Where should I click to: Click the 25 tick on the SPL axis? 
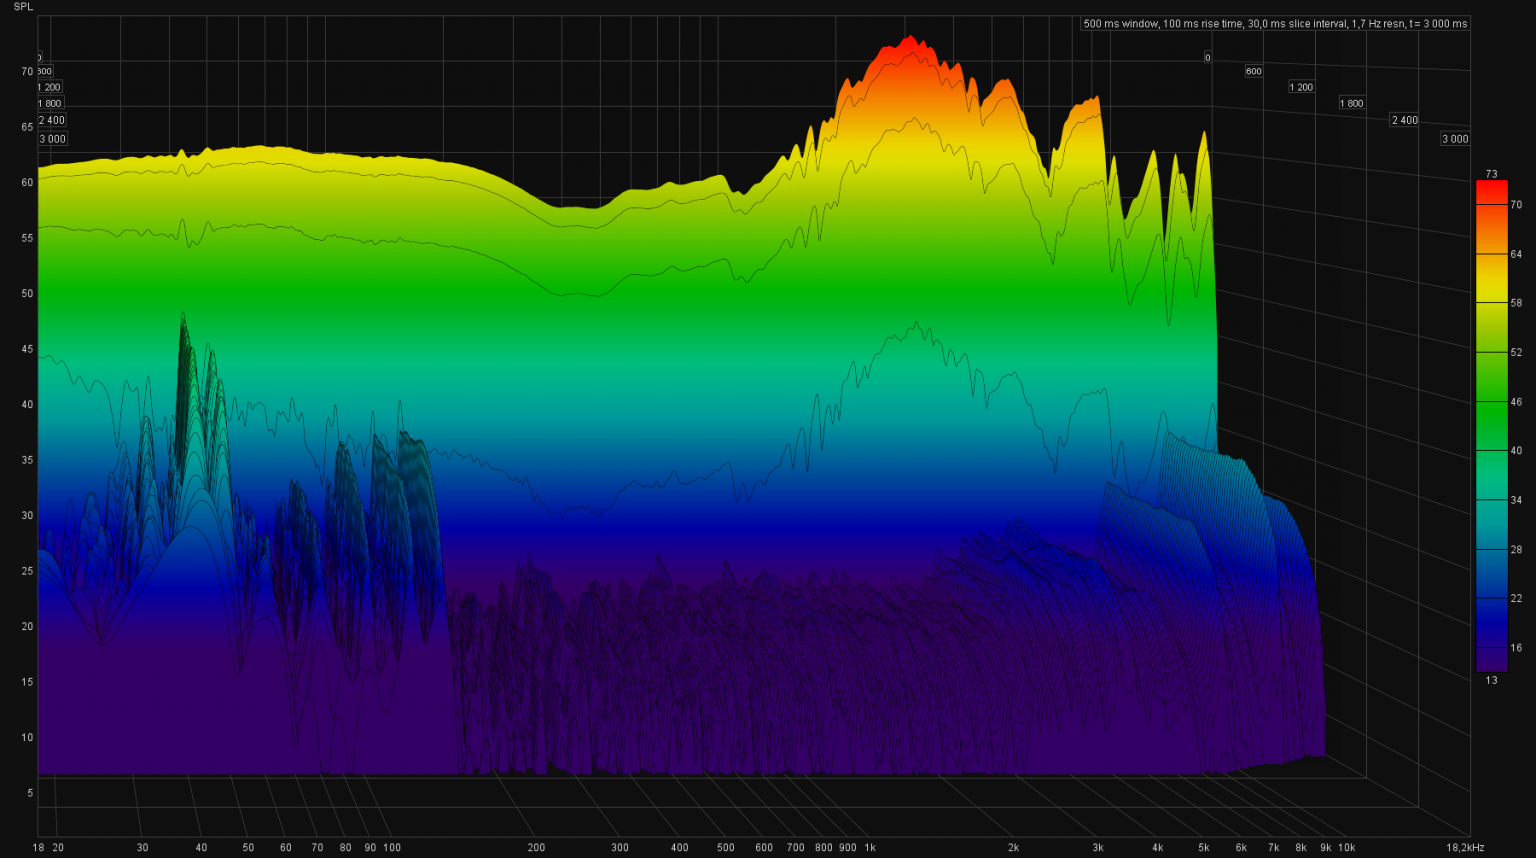[27, 571]
